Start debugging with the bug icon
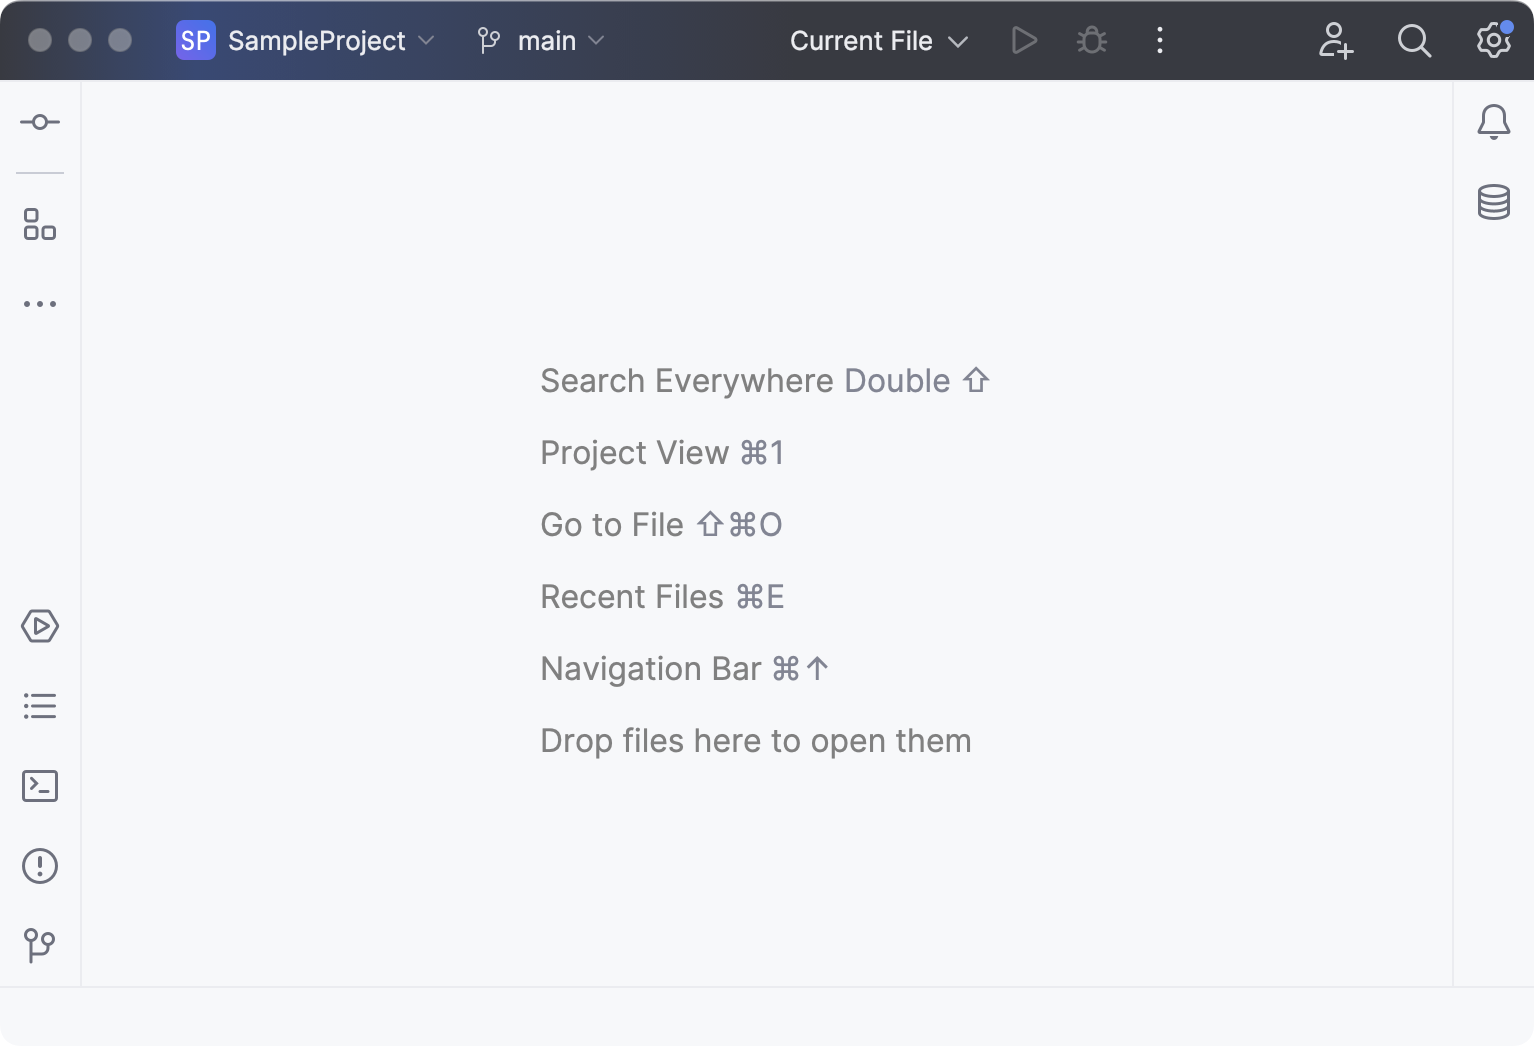This screenshot has height=1046, width=1534. (1090, 41)
